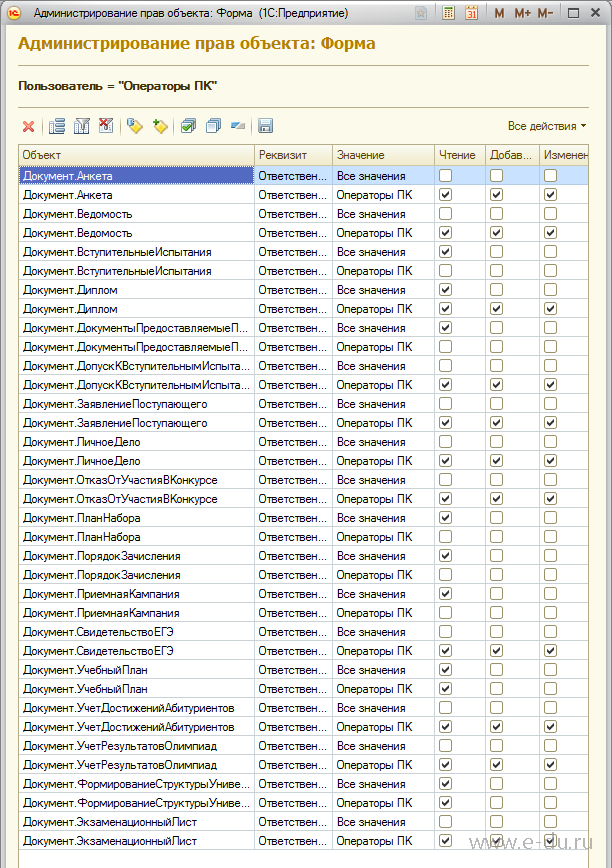Open the Все действия dropdown menu
Image resolution: width=612 pixels, height=868 pixels.
coord(547,126)
